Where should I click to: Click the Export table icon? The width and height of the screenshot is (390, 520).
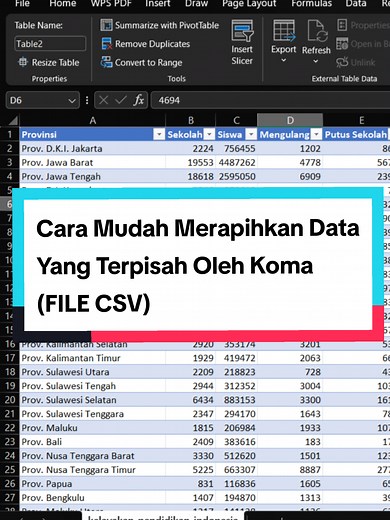284,31
